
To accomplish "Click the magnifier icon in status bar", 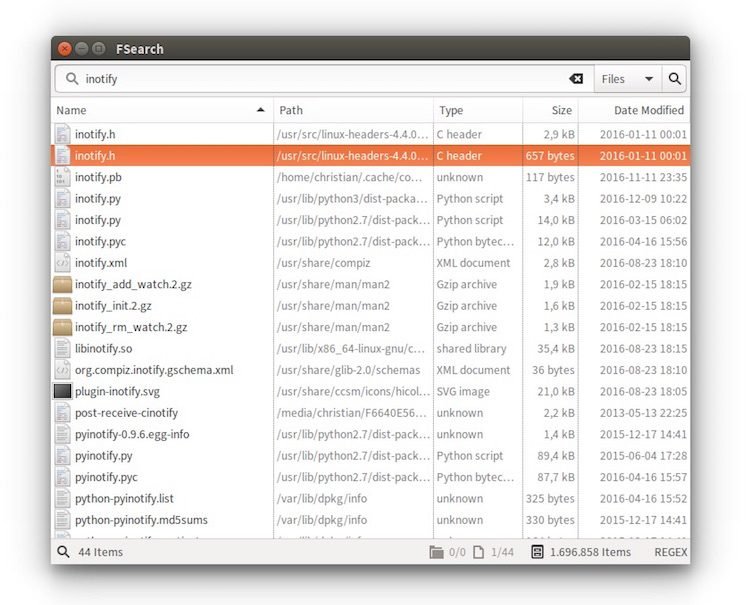I will (63, 552).
